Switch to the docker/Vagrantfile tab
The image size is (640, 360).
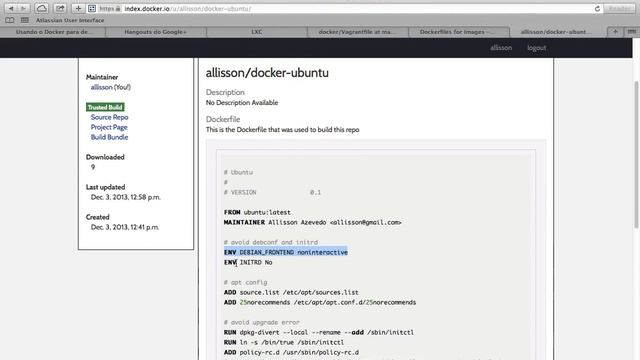click(x=358, y=32)
